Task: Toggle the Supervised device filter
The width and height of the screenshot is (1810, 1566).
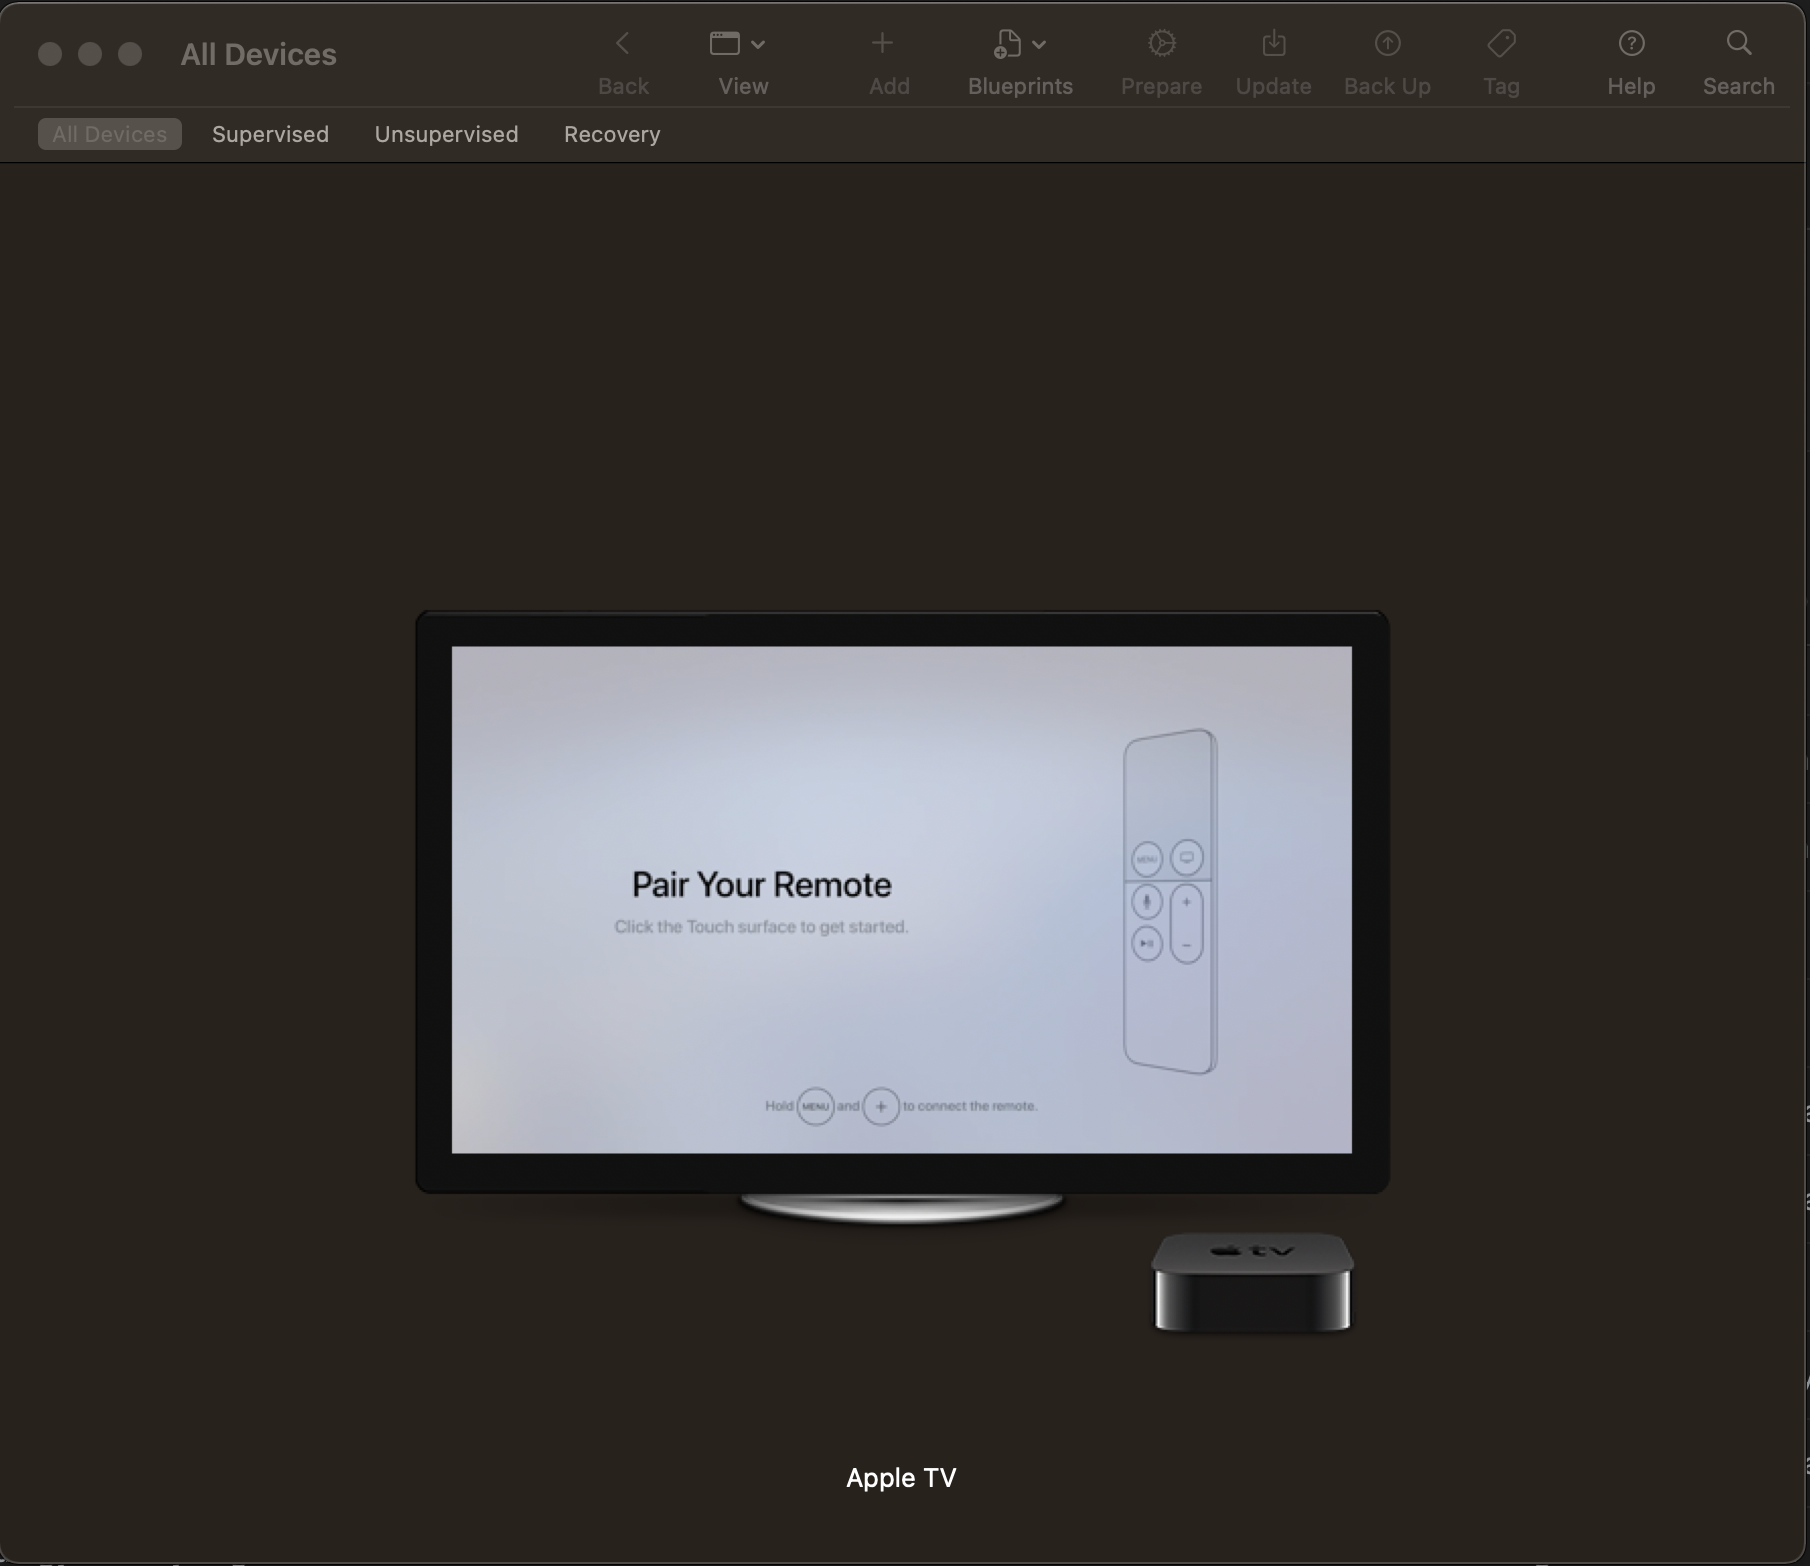Action: 270,134
